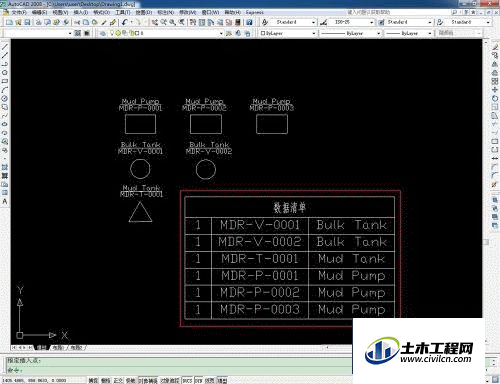Viewport: 500px width, 384px height.
Task: Click the Save icon in toolbar
Action: pyautogui.click(x=27, y=22)
